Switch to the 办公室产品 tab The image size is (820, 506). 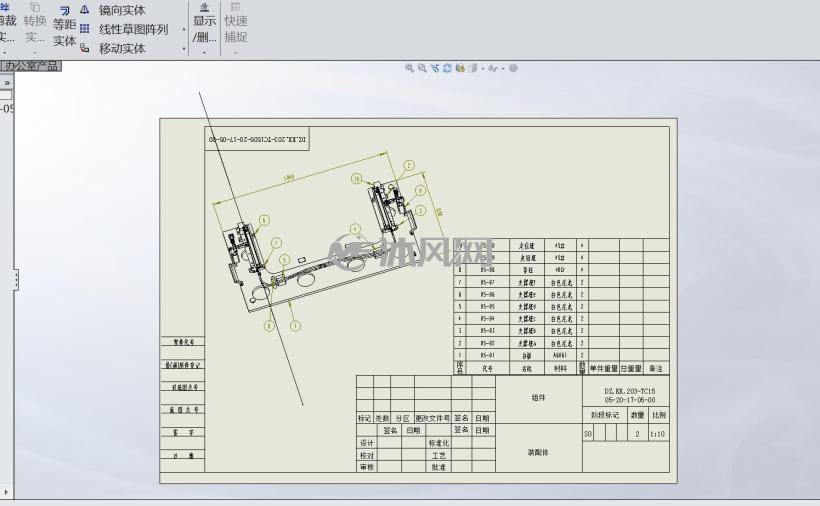click(31, 66)
